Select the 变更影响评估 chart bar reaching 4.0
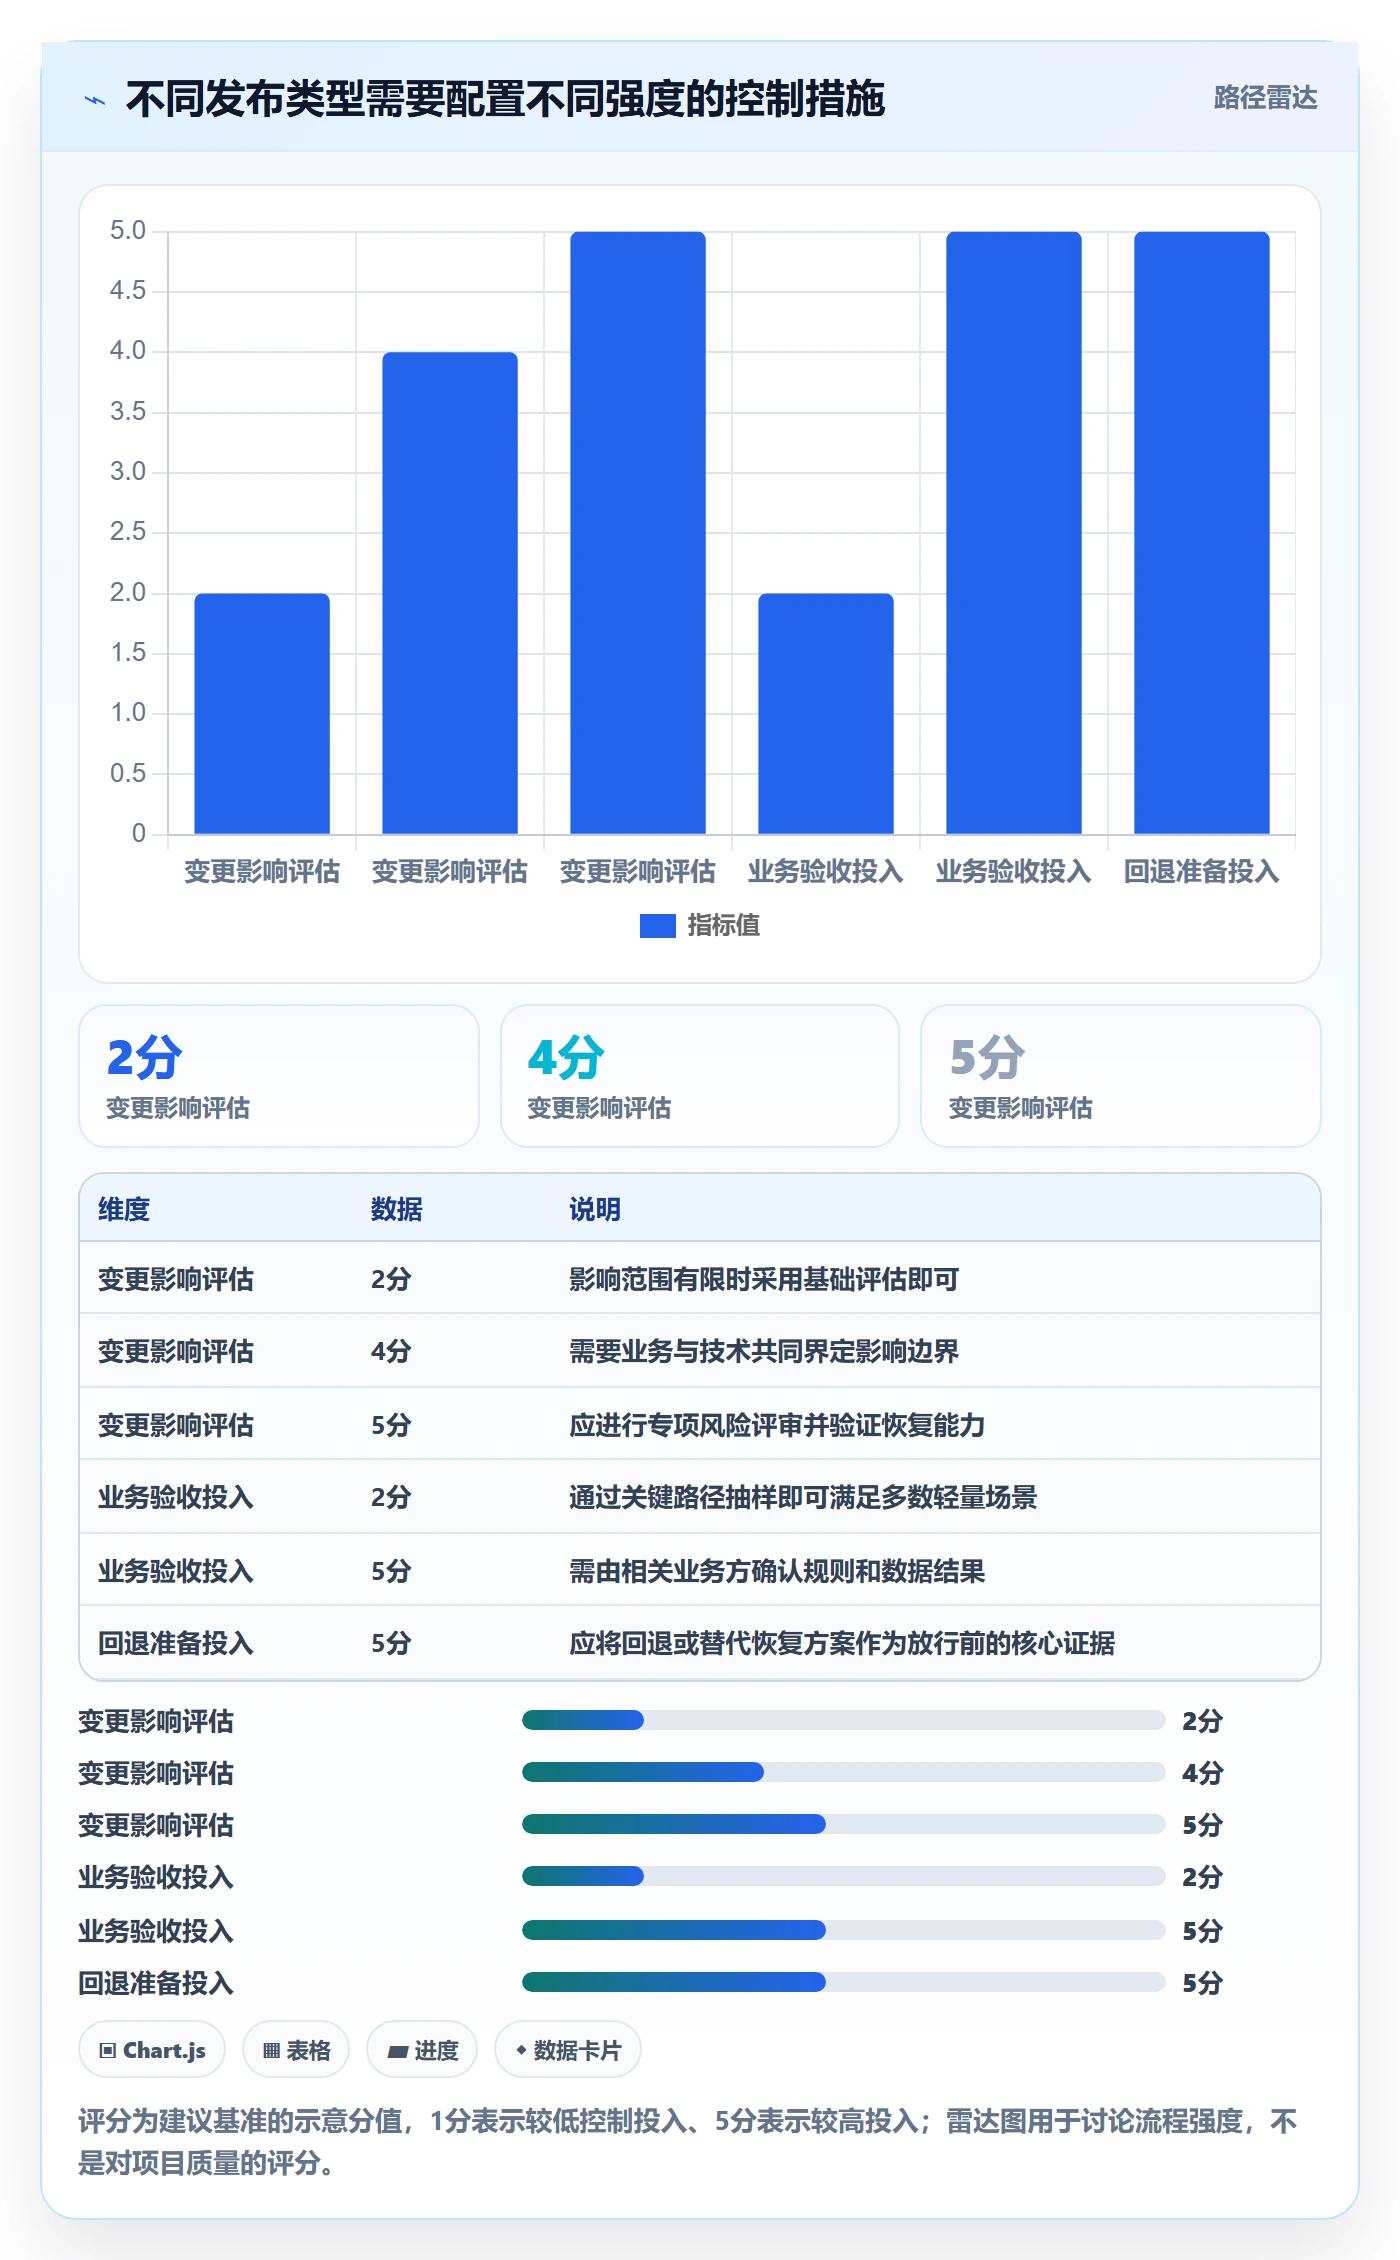 point(450,593)
